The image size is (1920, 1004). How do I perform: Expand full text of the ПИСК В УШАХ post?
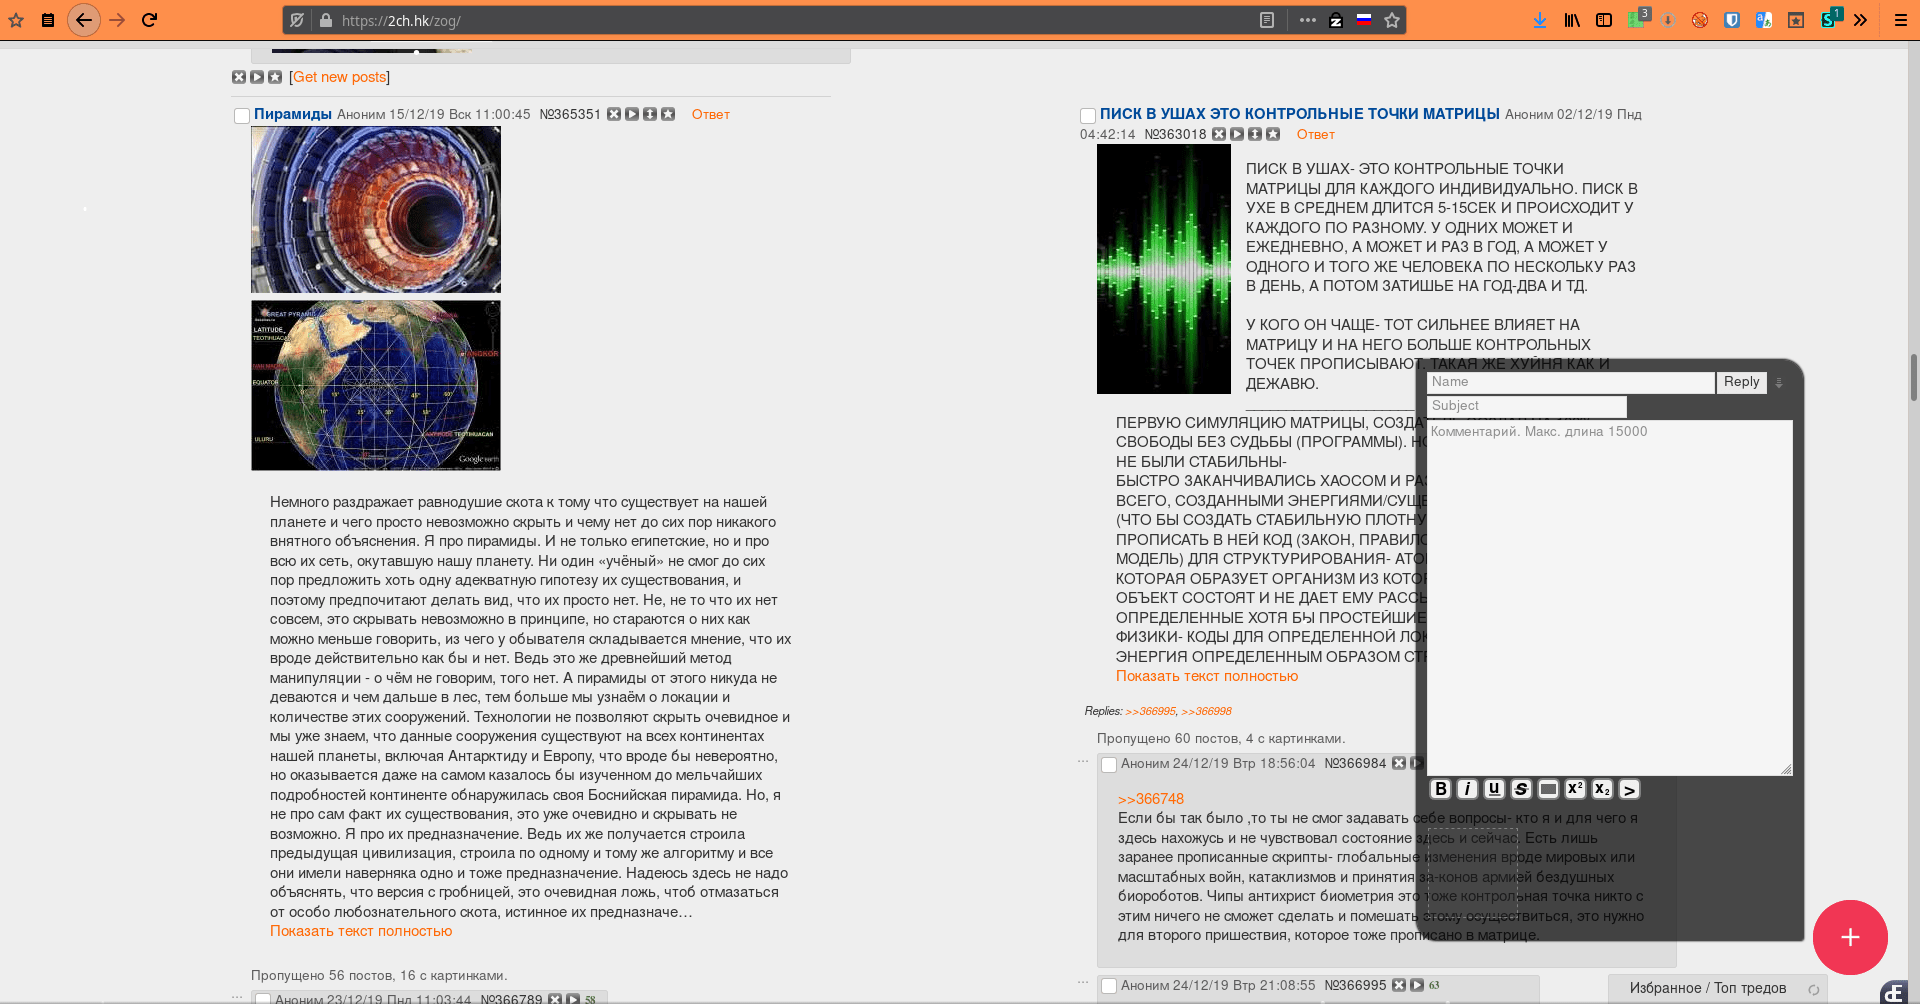click(x=1207, y=676)
